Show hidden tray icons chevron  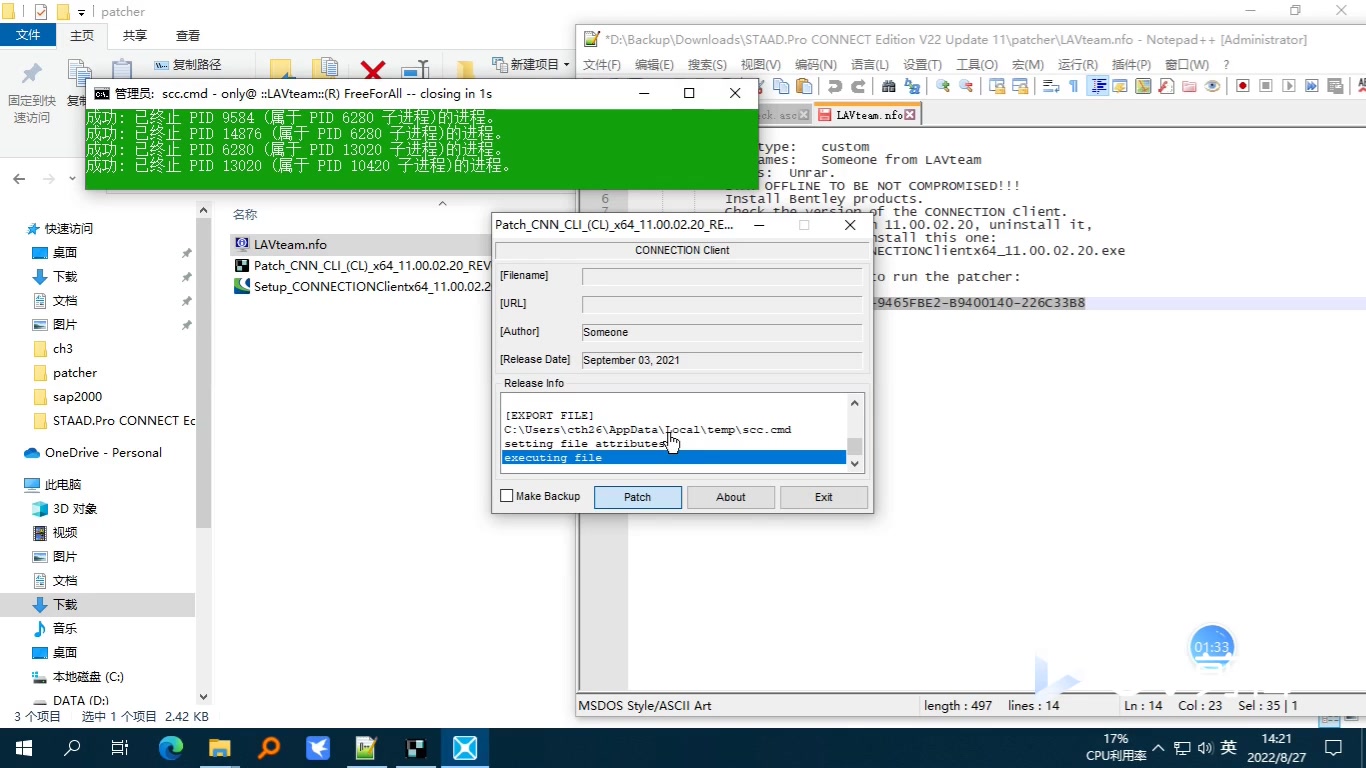click(x=1158, y=748)
